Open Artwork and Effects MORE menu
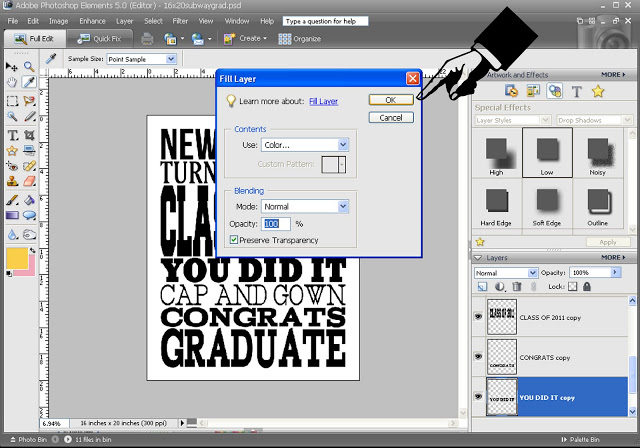This screenshot has height=448, width=640. click(613, 75)
